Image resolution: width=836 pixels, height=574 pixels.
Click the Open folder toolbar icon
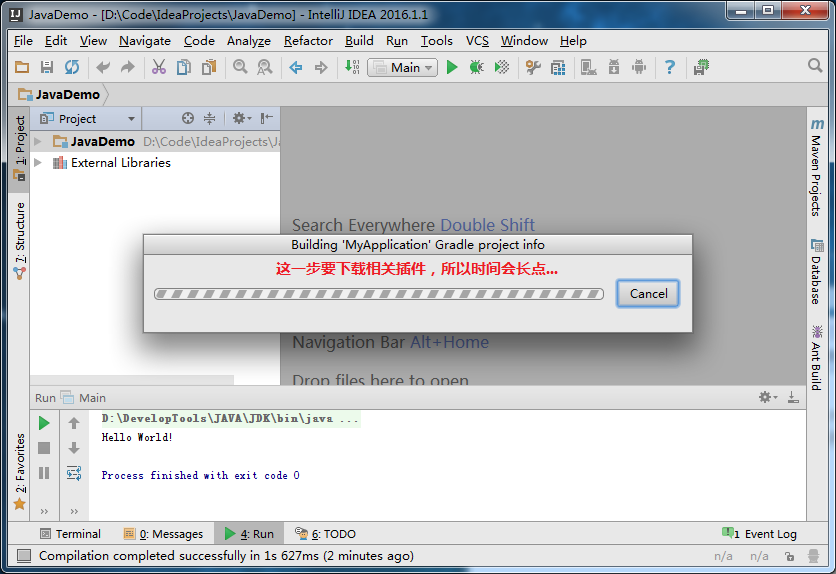pyautogui.click(x=22, y=67)
